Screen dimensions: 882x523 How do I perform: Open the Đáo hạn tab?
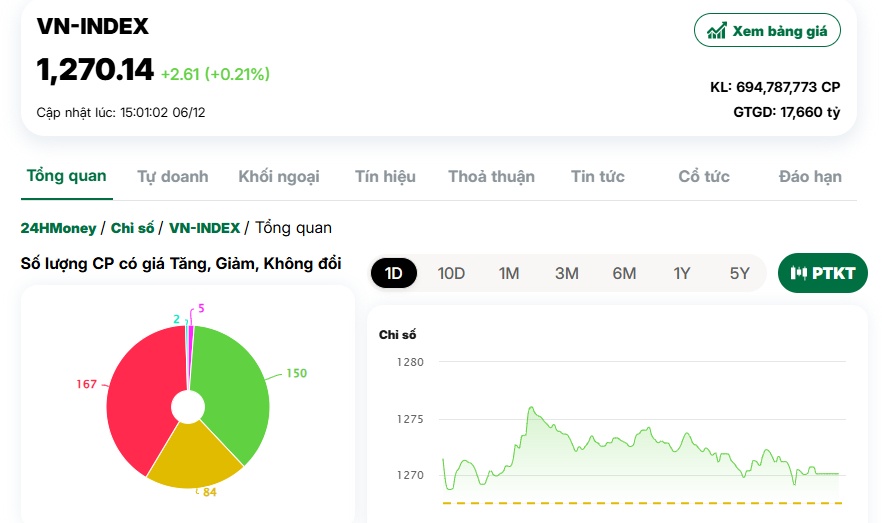811,177
